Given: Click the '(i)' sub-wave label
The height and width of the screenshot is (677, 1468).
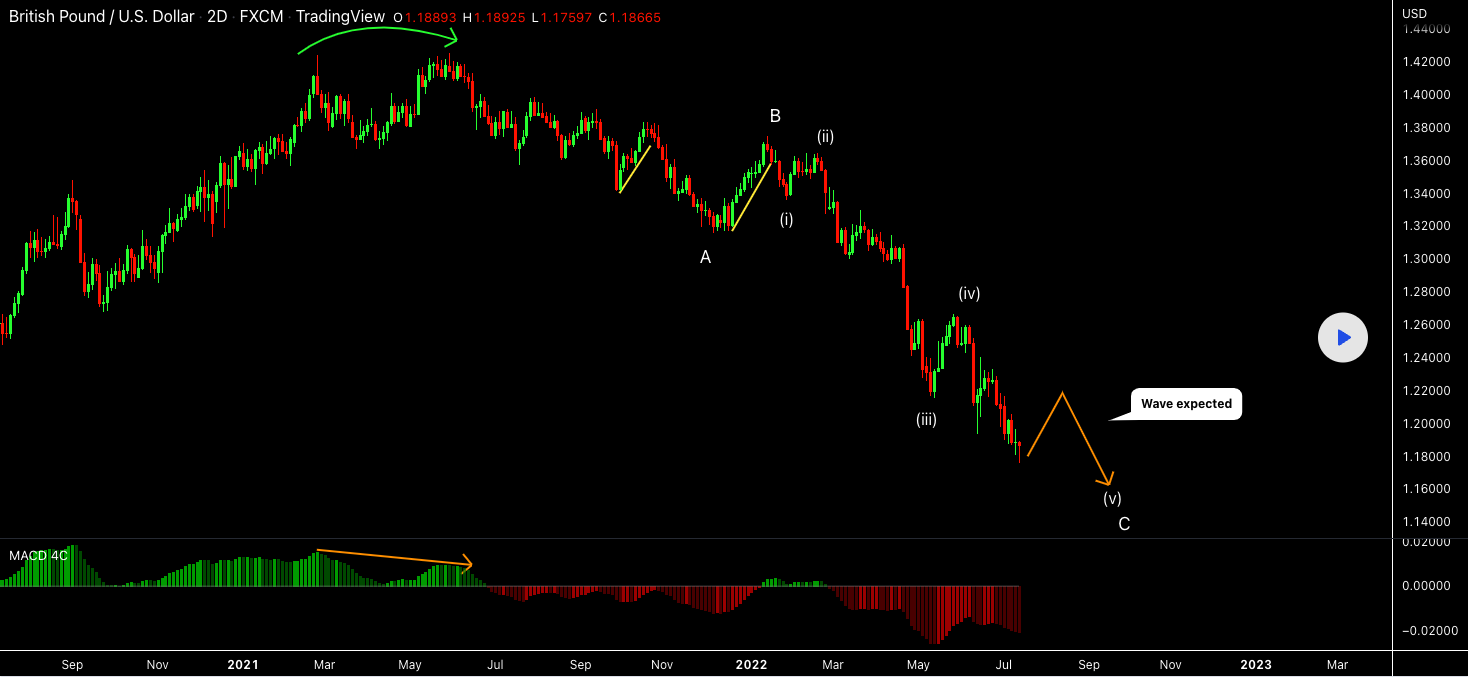Looking at the screenshot, I should [x=787, y=219].
